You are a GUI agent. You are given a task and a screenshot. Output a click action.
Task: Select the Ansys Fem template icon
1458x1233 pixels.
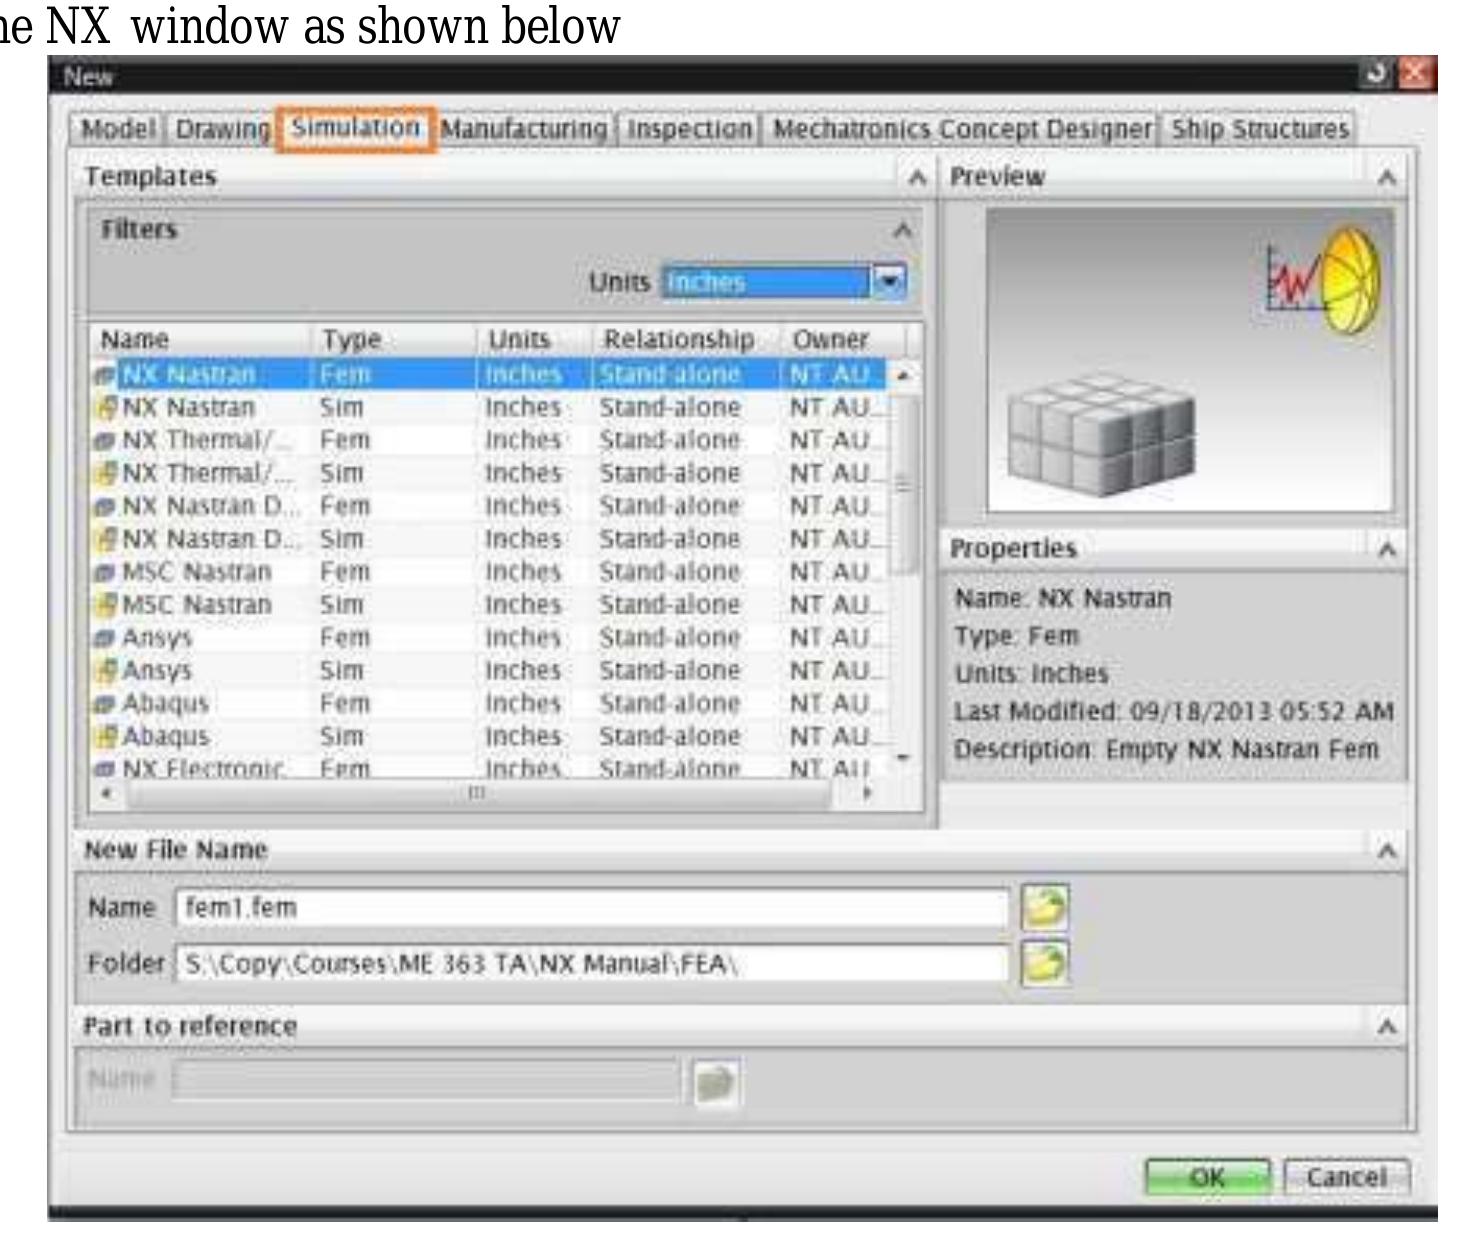click(x=105, y=638)
